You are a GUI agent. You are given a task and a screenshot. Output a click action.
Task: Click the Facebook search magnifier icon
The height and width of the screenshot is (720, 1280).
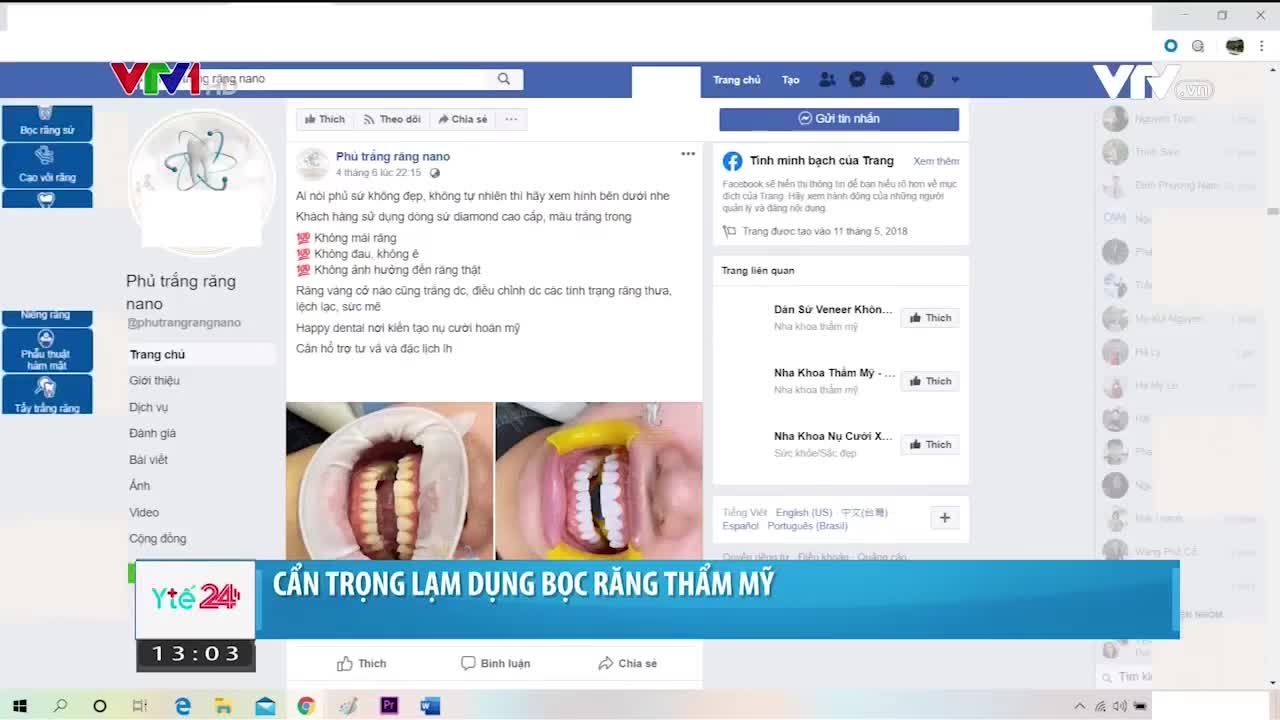click(503, 78)
